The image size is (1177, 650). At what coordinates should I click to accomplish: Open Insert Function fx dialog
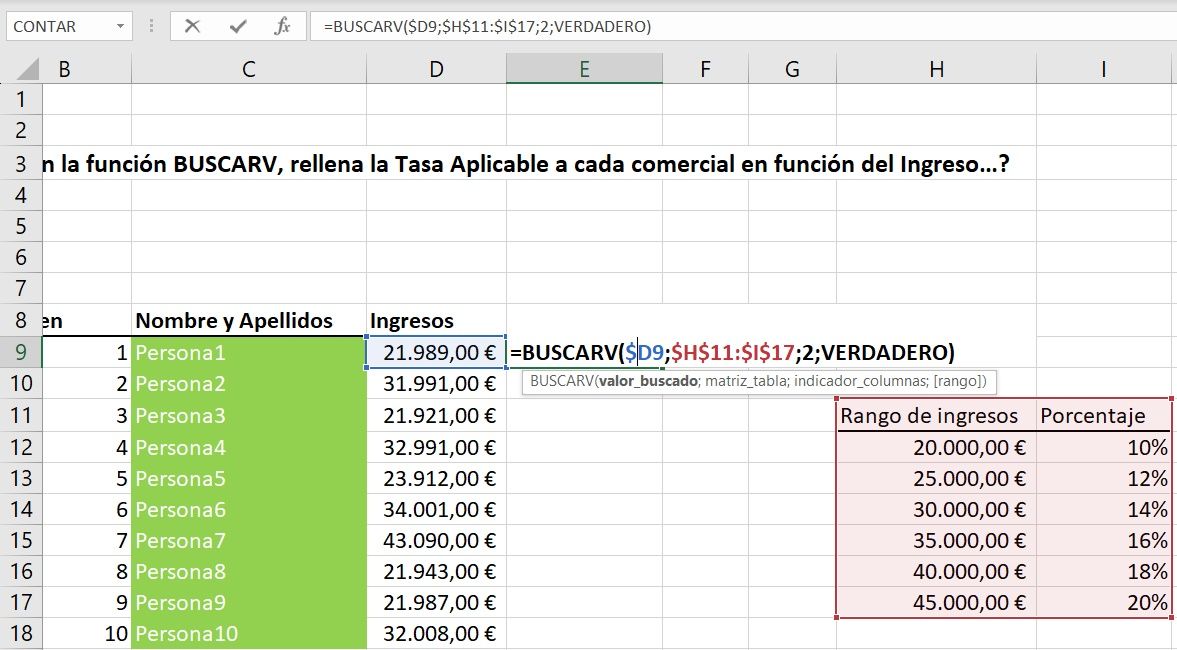click(x=283, y=27)
